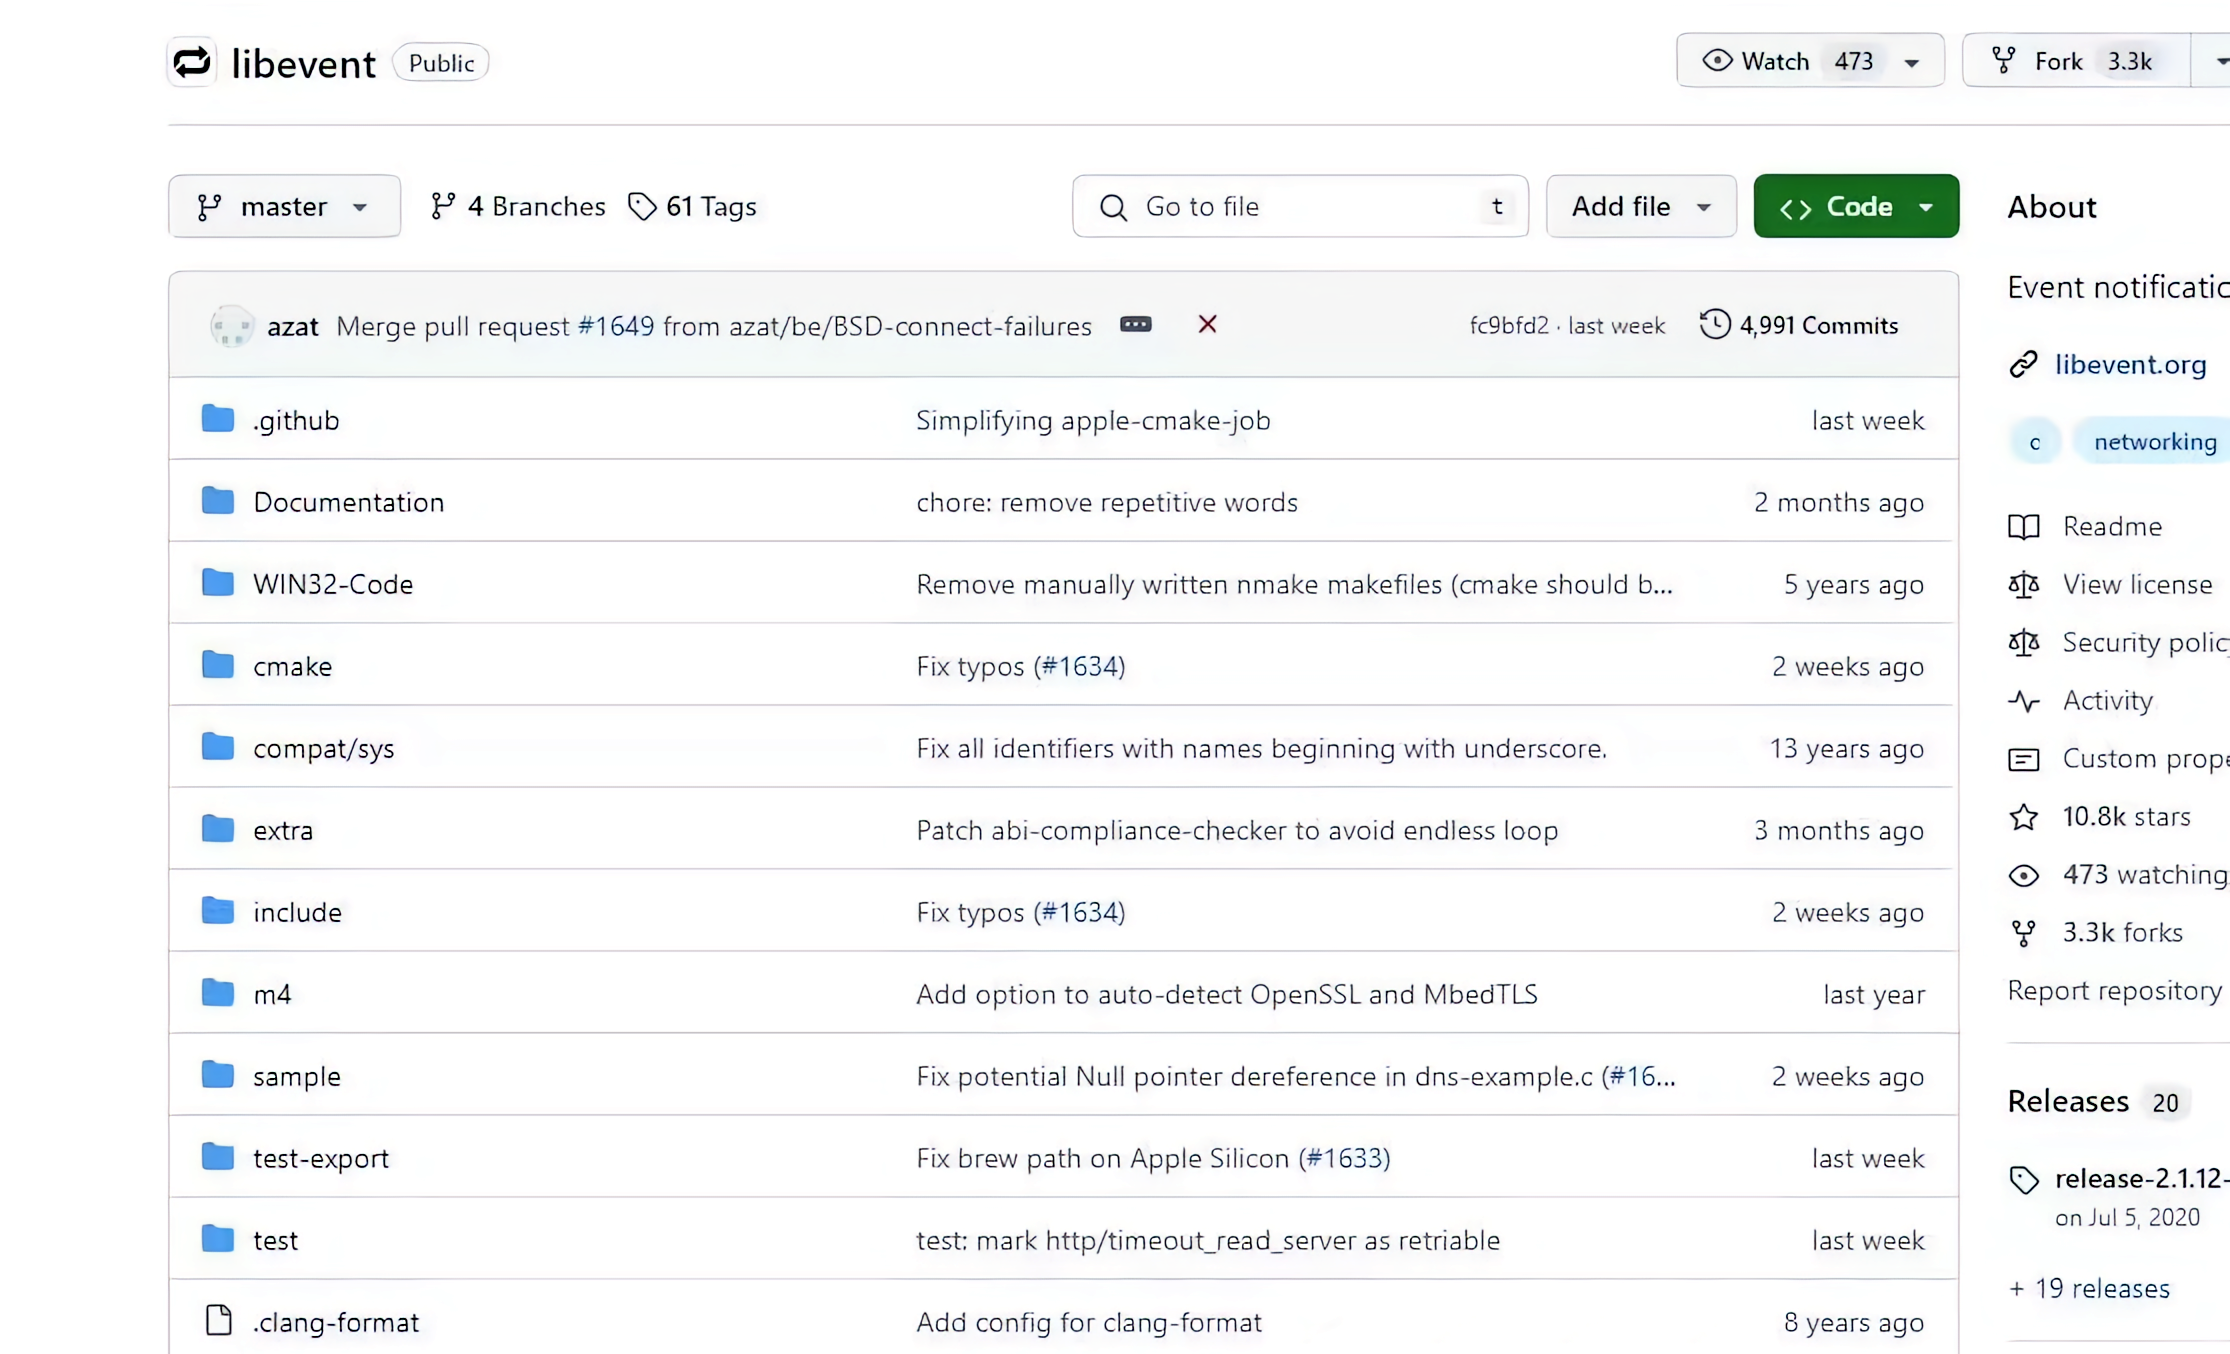This screenshot has height=1354, width=2230.
Task: Click the star icon beside 10.8k stars
Action: pos(2023,817)
